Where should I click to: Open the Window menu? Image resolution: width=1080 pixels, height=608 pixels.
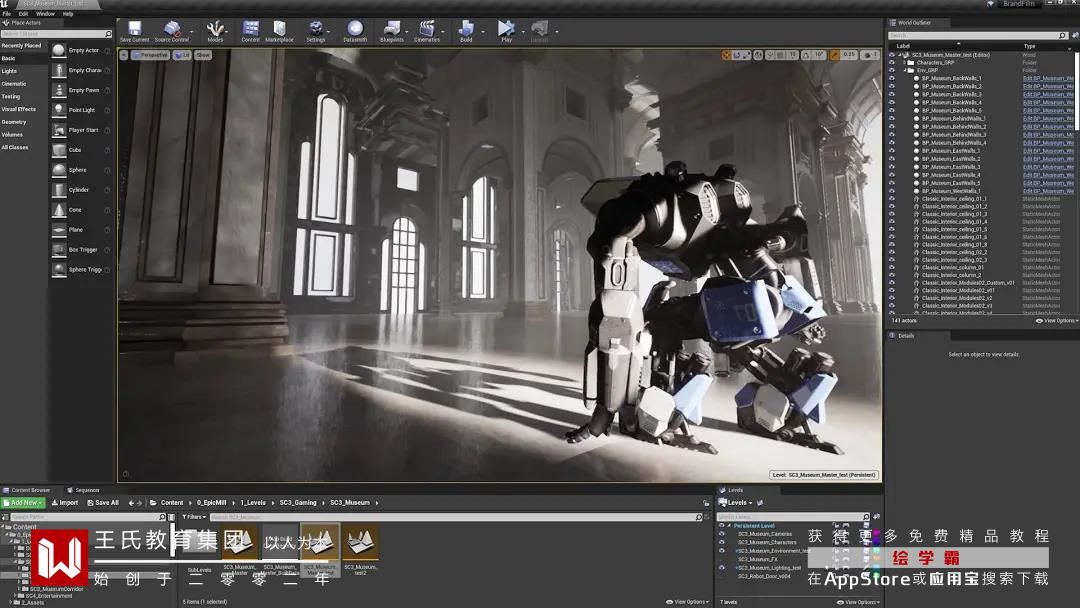point(45,14)
